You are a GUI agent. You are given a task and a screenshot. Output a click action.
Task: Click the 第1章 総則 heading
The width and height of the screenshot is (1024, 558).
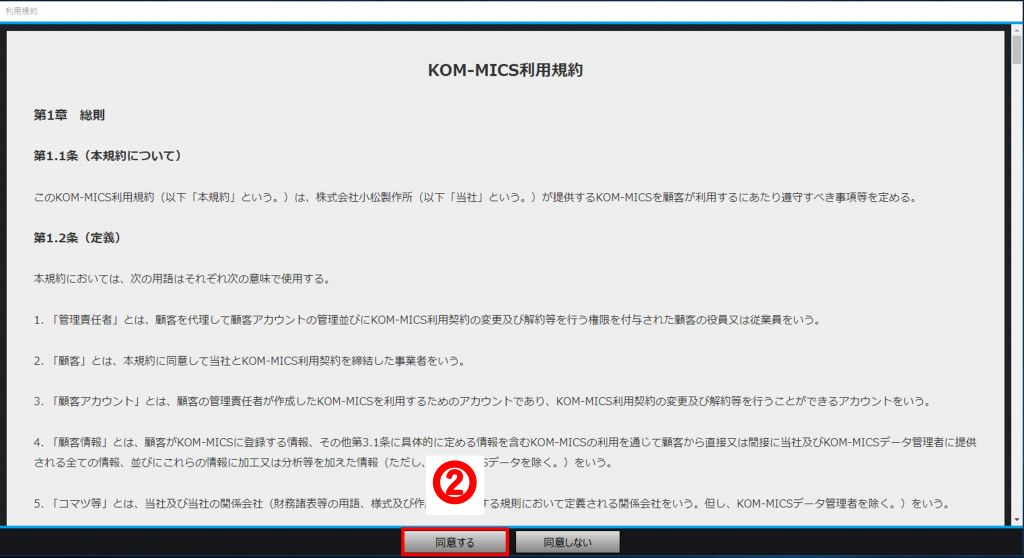click(x=69, y=115)
